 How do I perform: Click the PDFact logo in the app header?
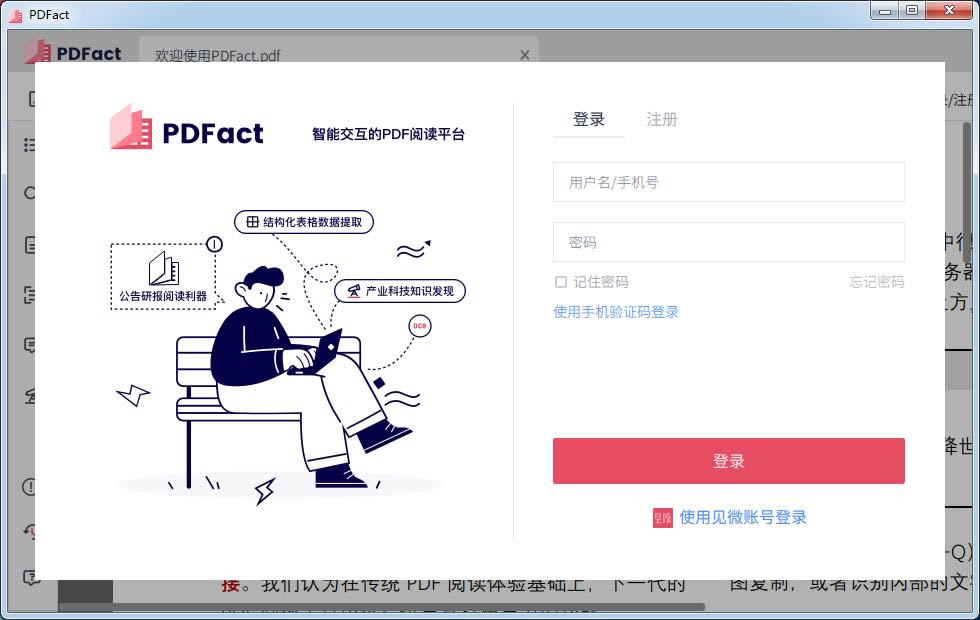tap(73, 52)
